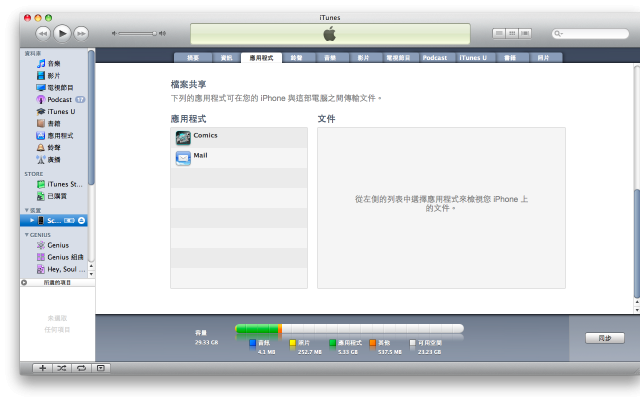Click the device battery indicator icon

click(x=69, y=220)
